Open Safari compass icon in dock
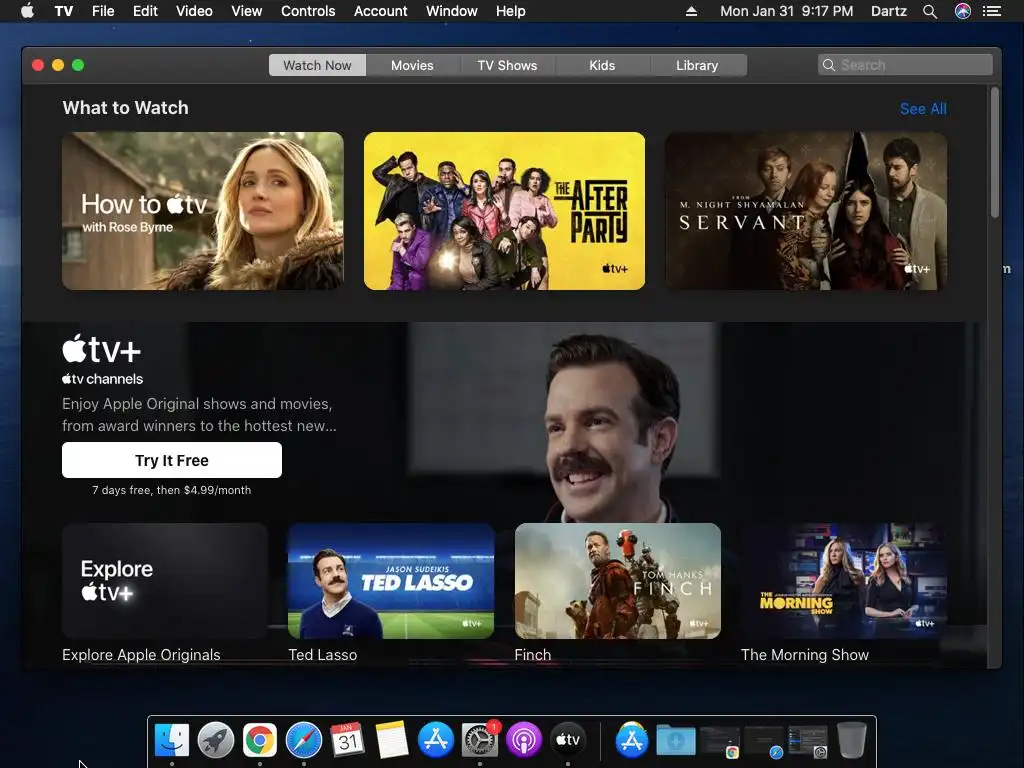This screenshot has width=1024, height=768. [304, 740]
